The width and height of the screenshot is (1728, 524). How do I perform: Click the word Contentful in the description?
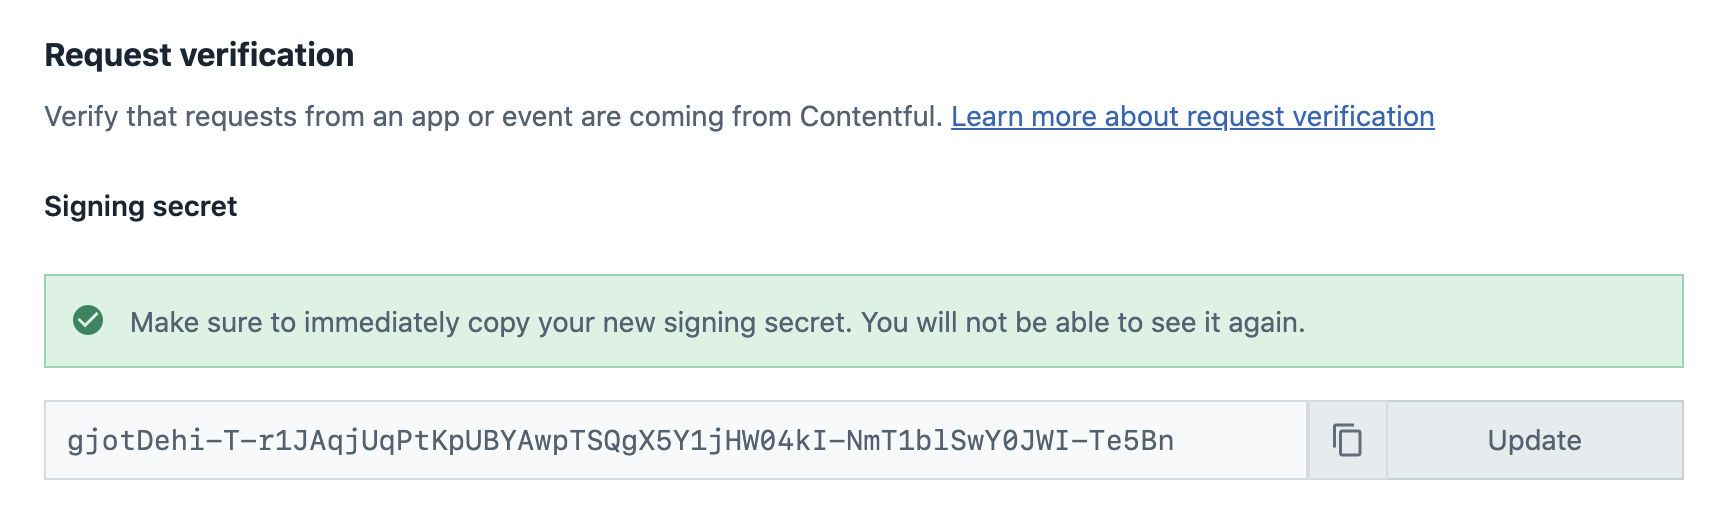click(870, 117)
